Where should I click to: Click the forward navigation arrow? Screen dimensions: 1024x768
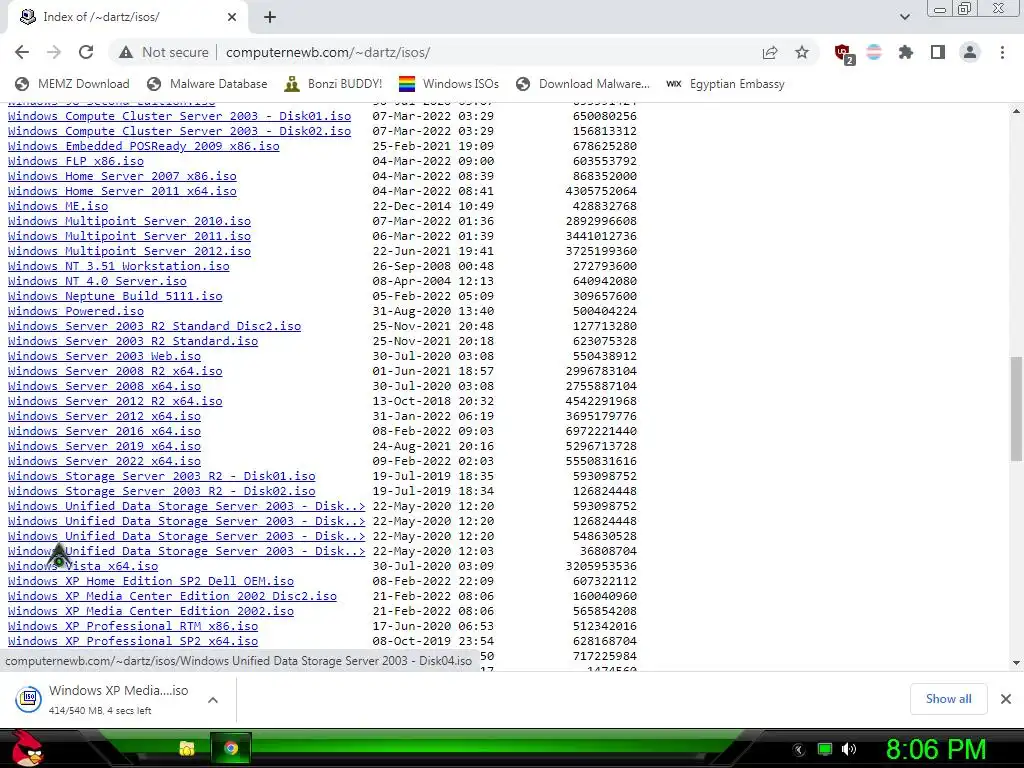pos(54,52)
